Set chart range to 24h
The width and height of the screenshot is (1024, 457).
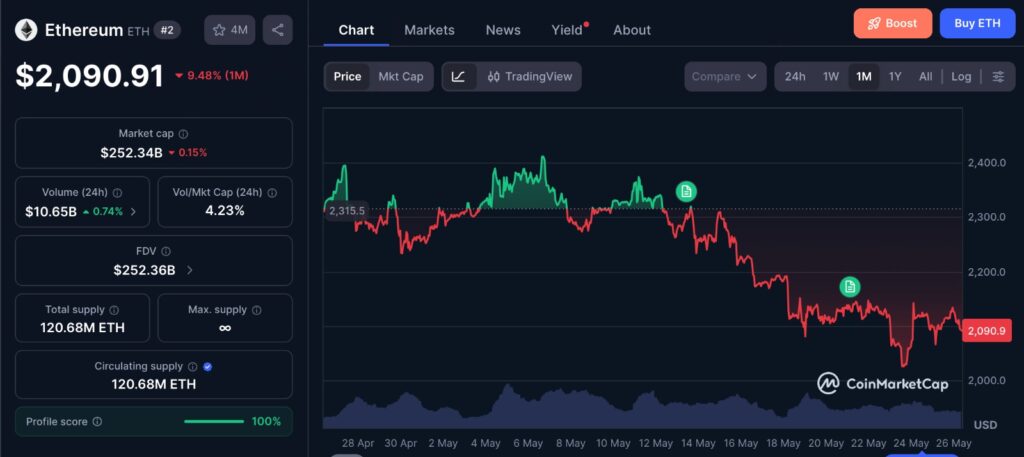pos(795,76)
